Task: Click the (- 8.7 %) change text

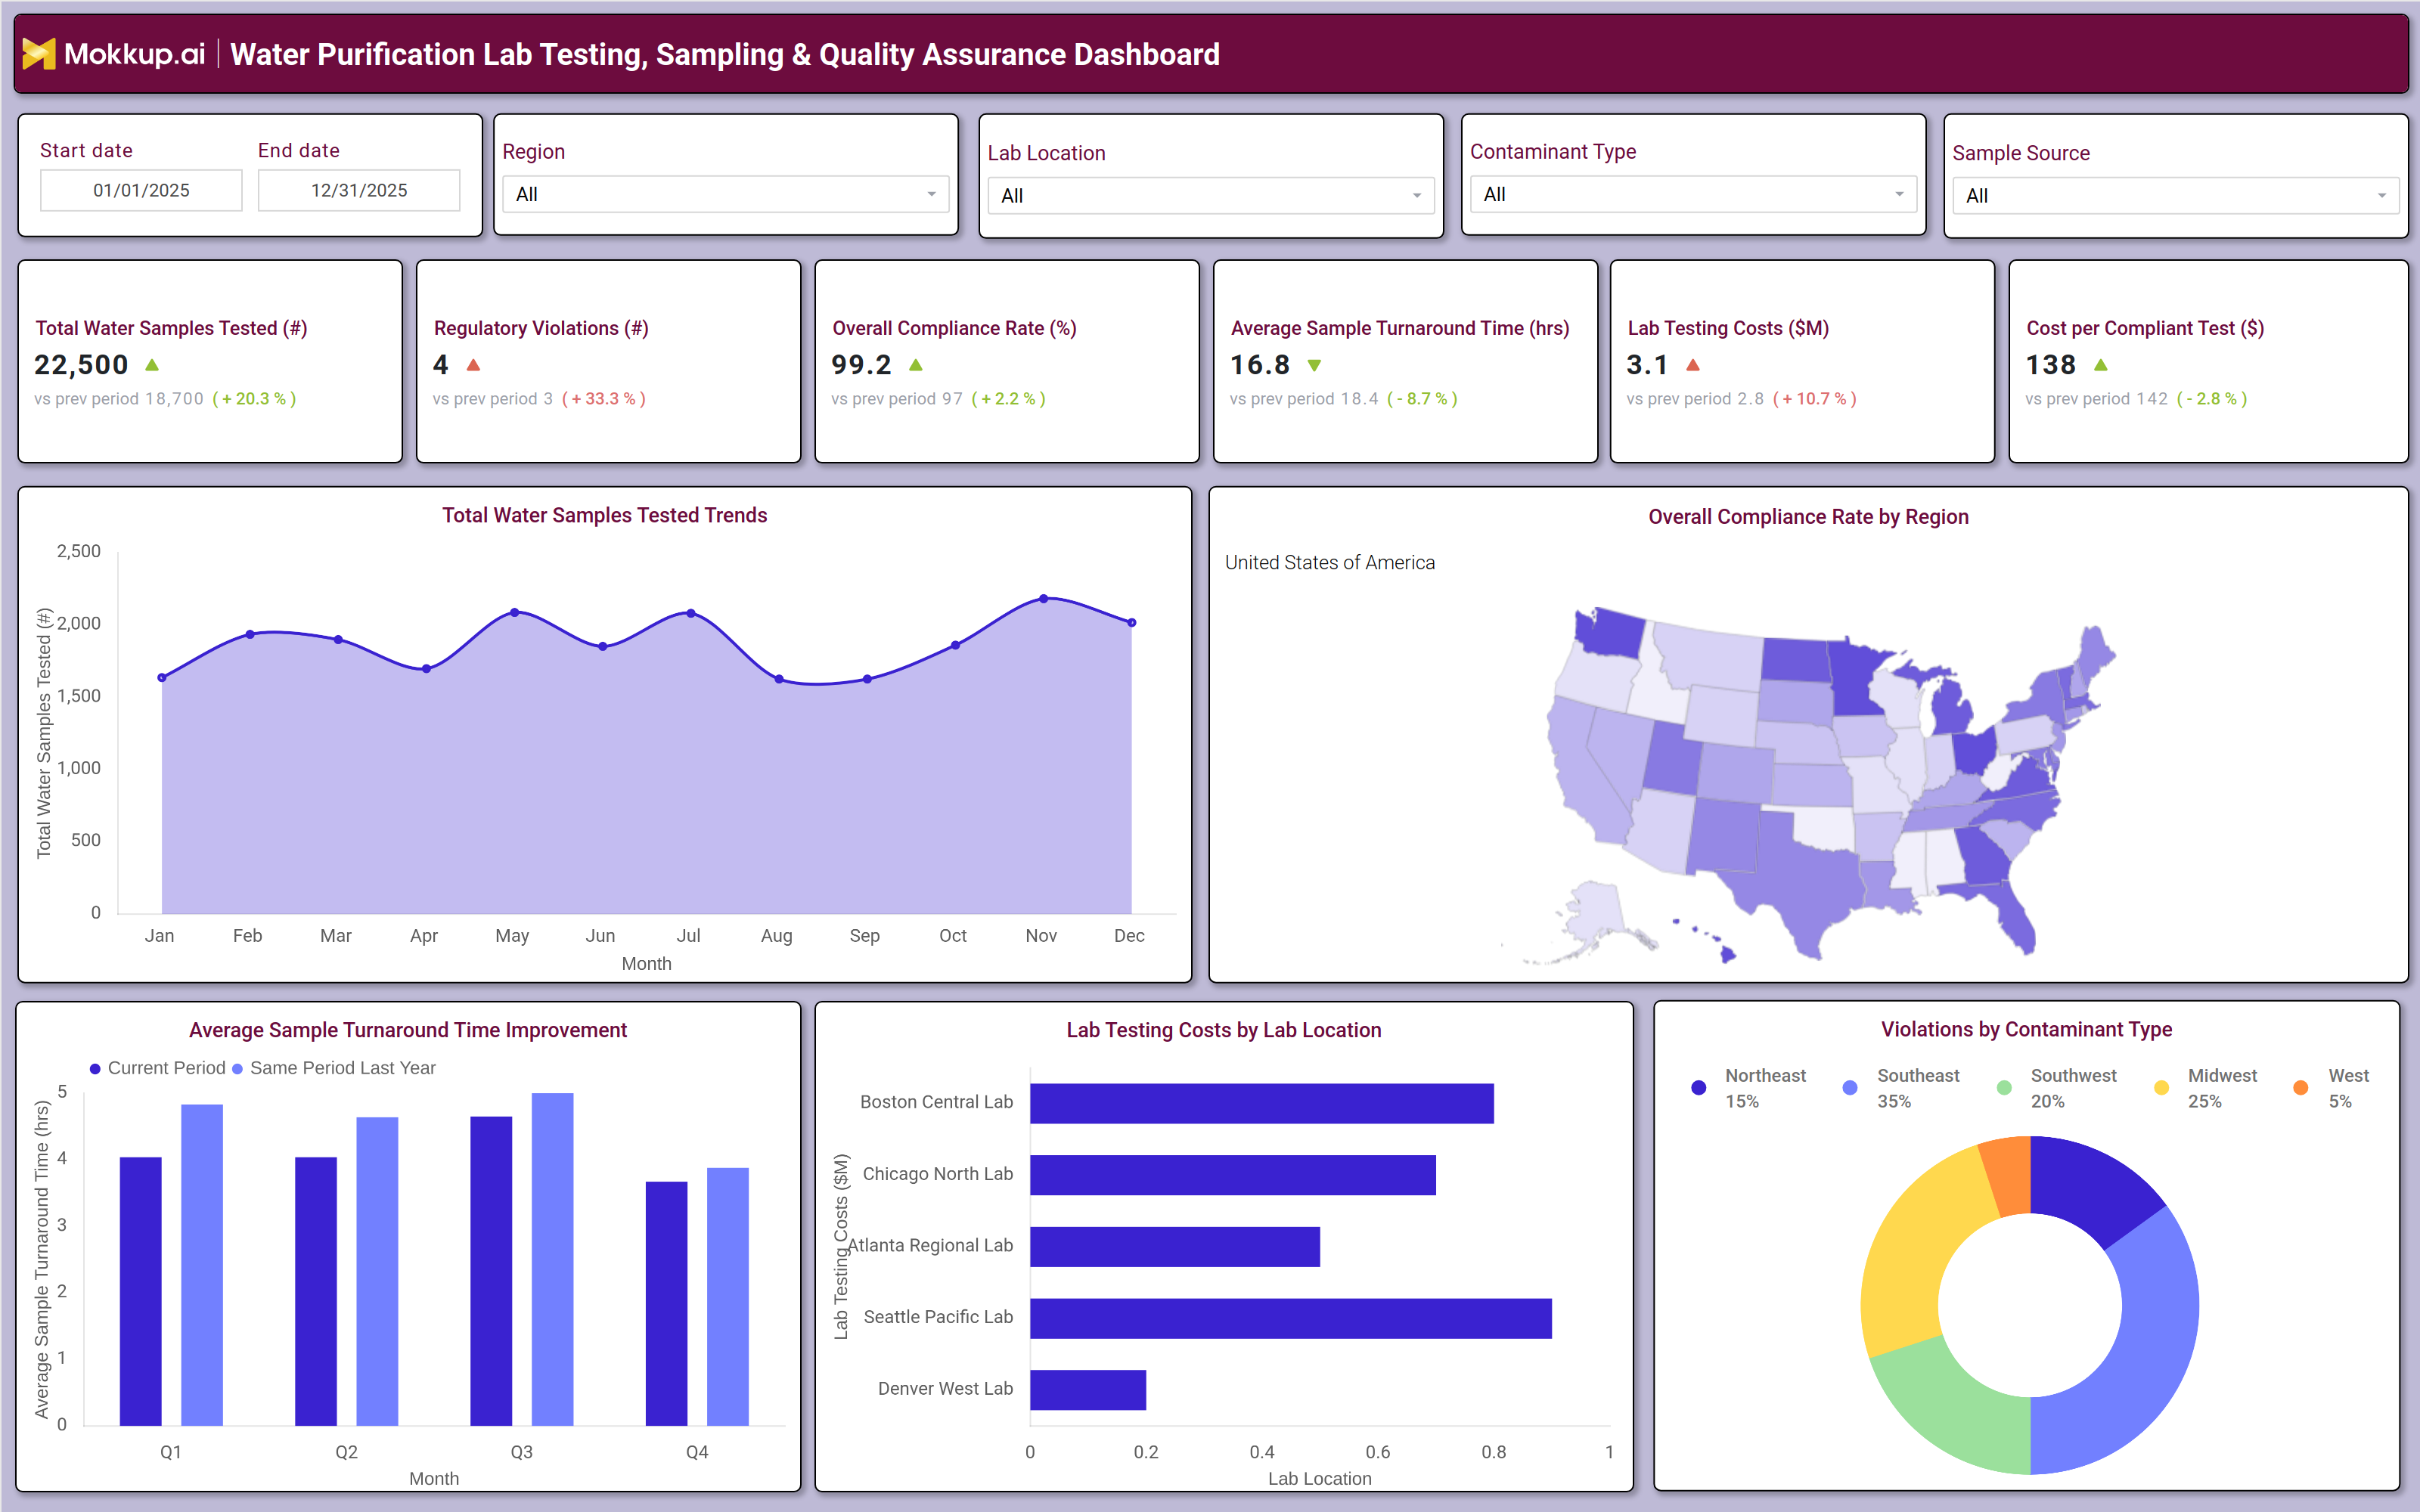Action: coord(1422,399)
